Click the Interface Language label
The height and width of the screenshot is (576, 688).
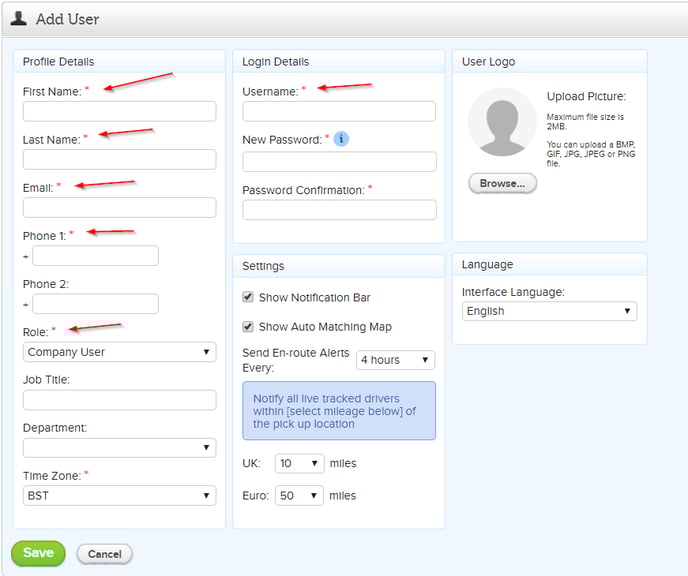pos(513,292)
